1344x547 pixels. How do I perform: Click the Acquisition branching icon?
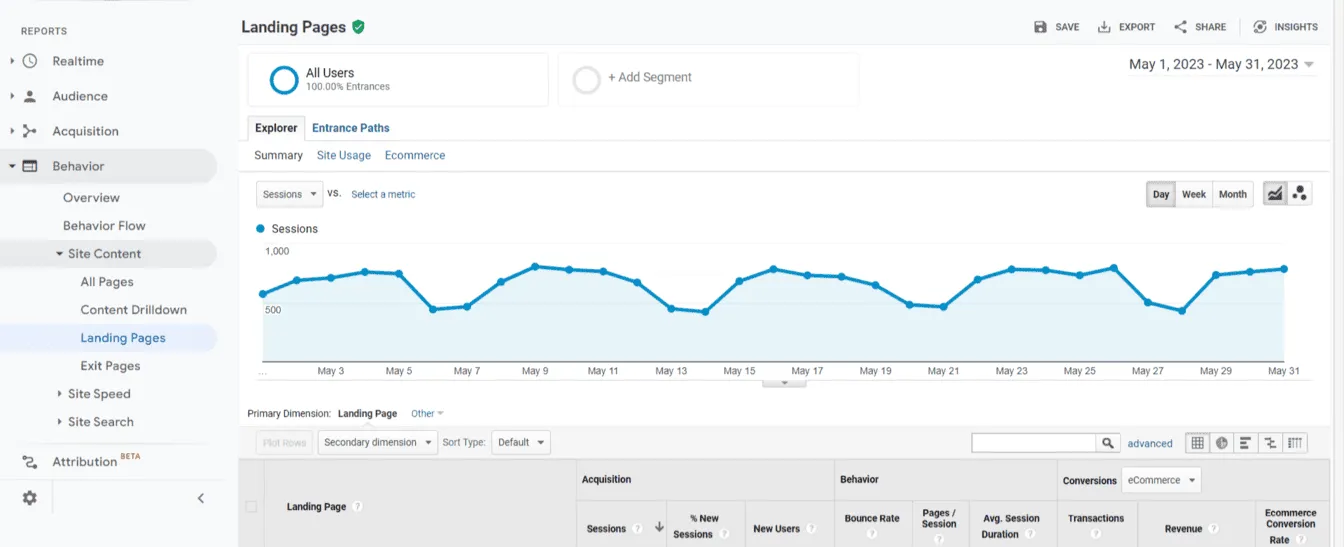(30, 131)
